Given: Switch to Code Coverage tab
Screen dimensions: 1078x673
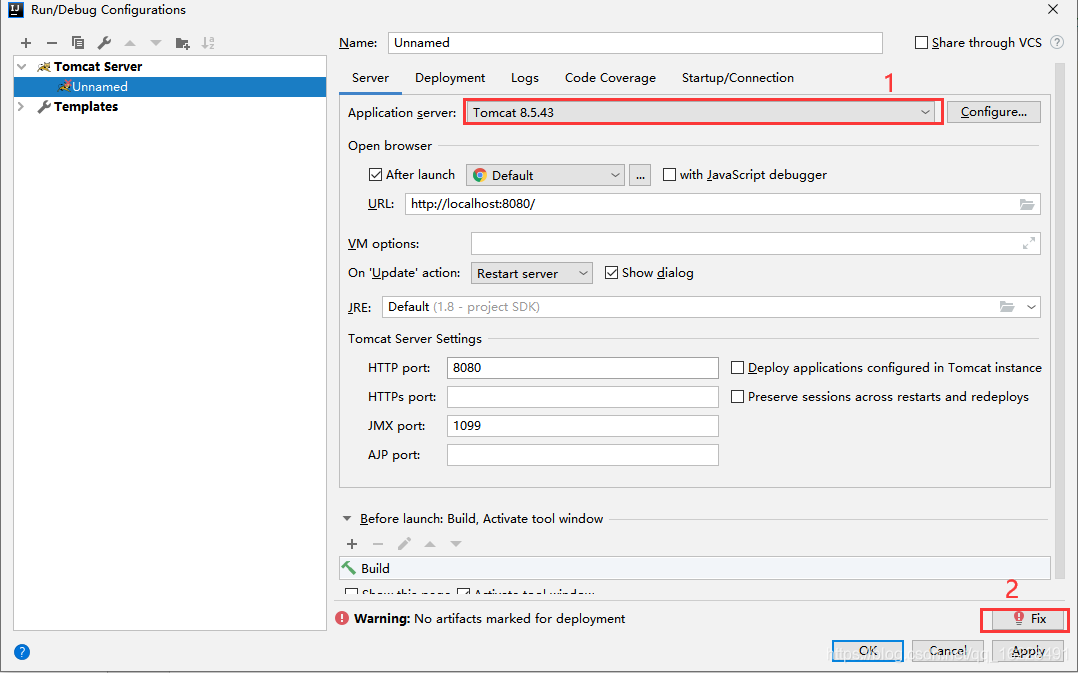Looking at the screenshot, I should coord(610,78).
